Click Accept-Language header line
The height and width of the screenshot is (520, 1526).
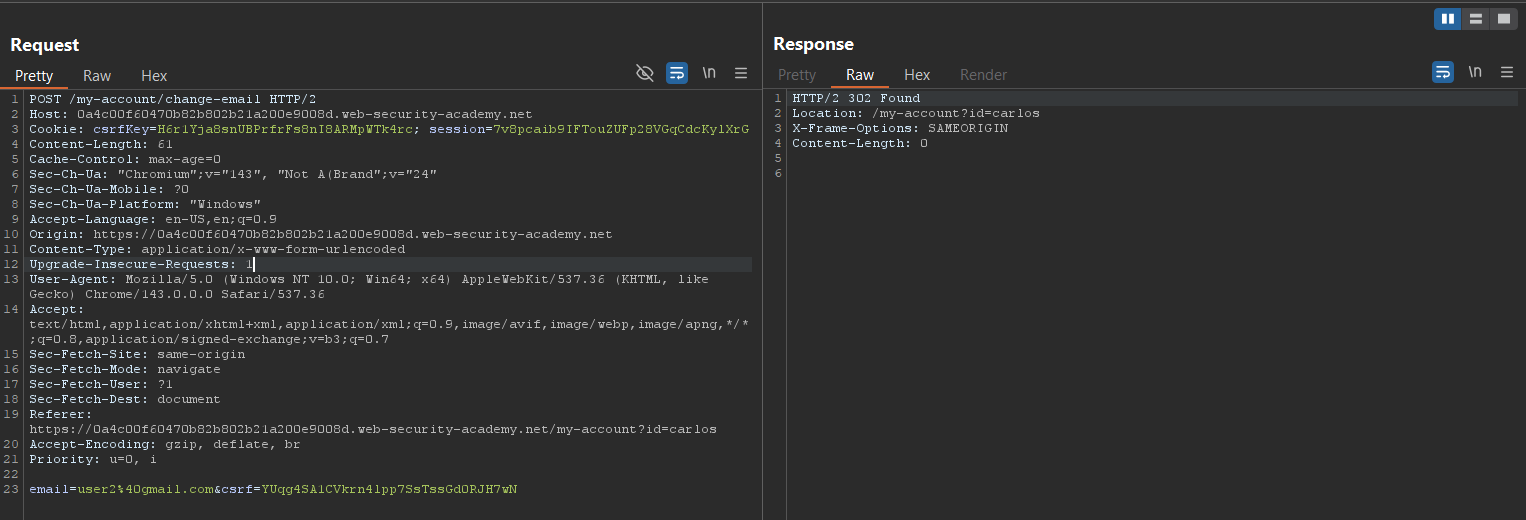click(x=153, y=219)
